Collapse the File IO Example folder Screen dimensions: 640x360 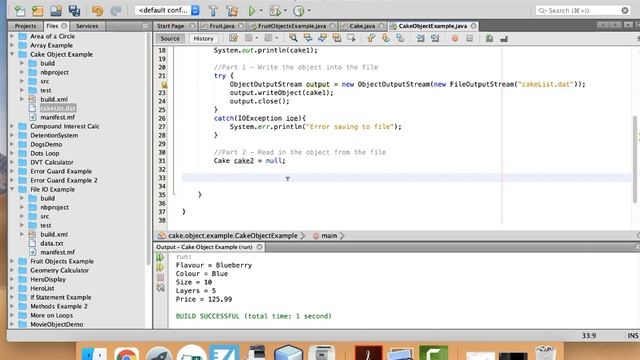point(12,189)
